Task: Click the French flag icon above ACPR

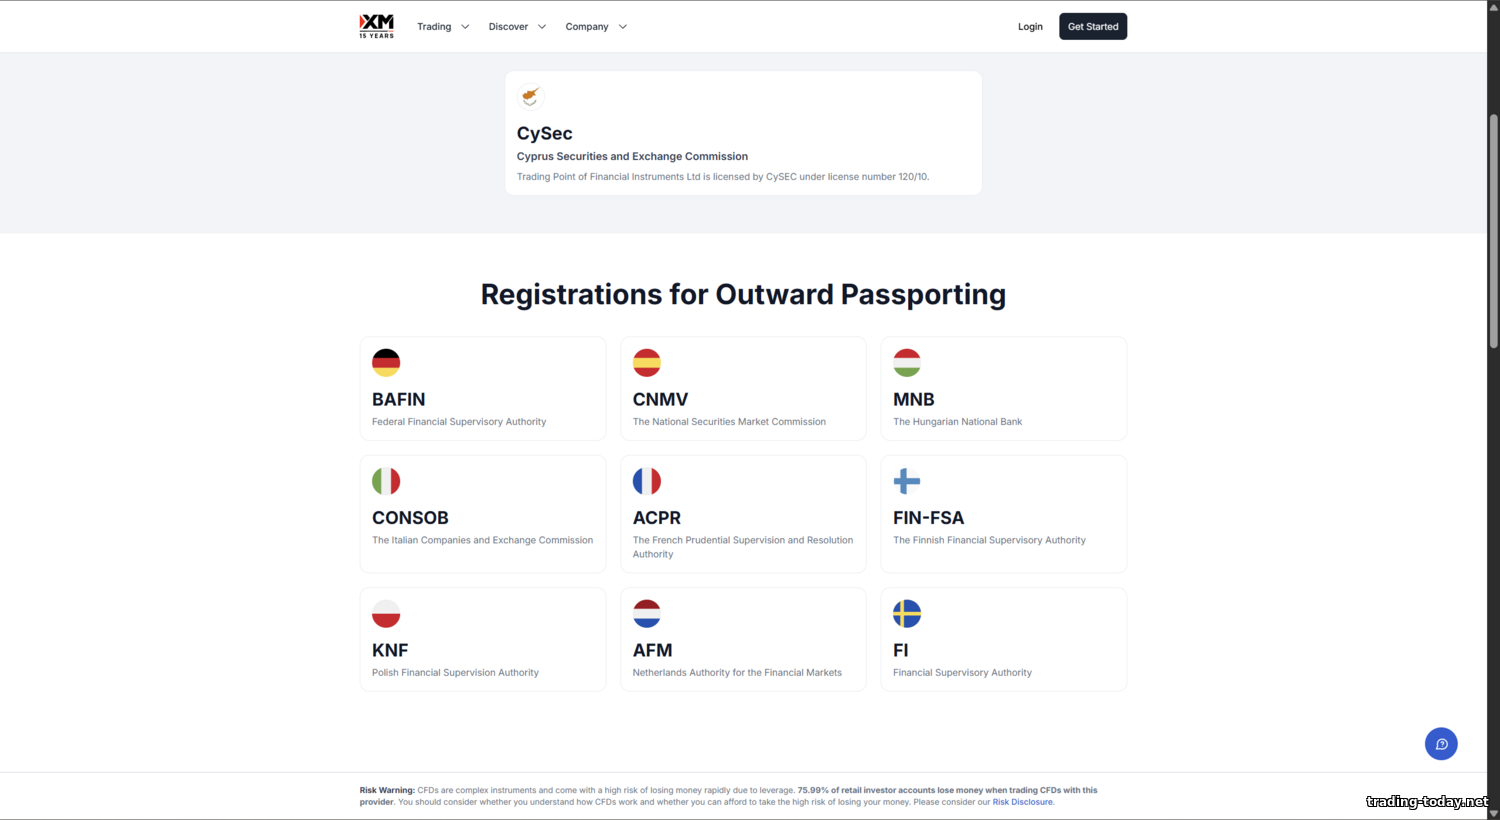Action: pyautogui.click(x=647, y=481)
